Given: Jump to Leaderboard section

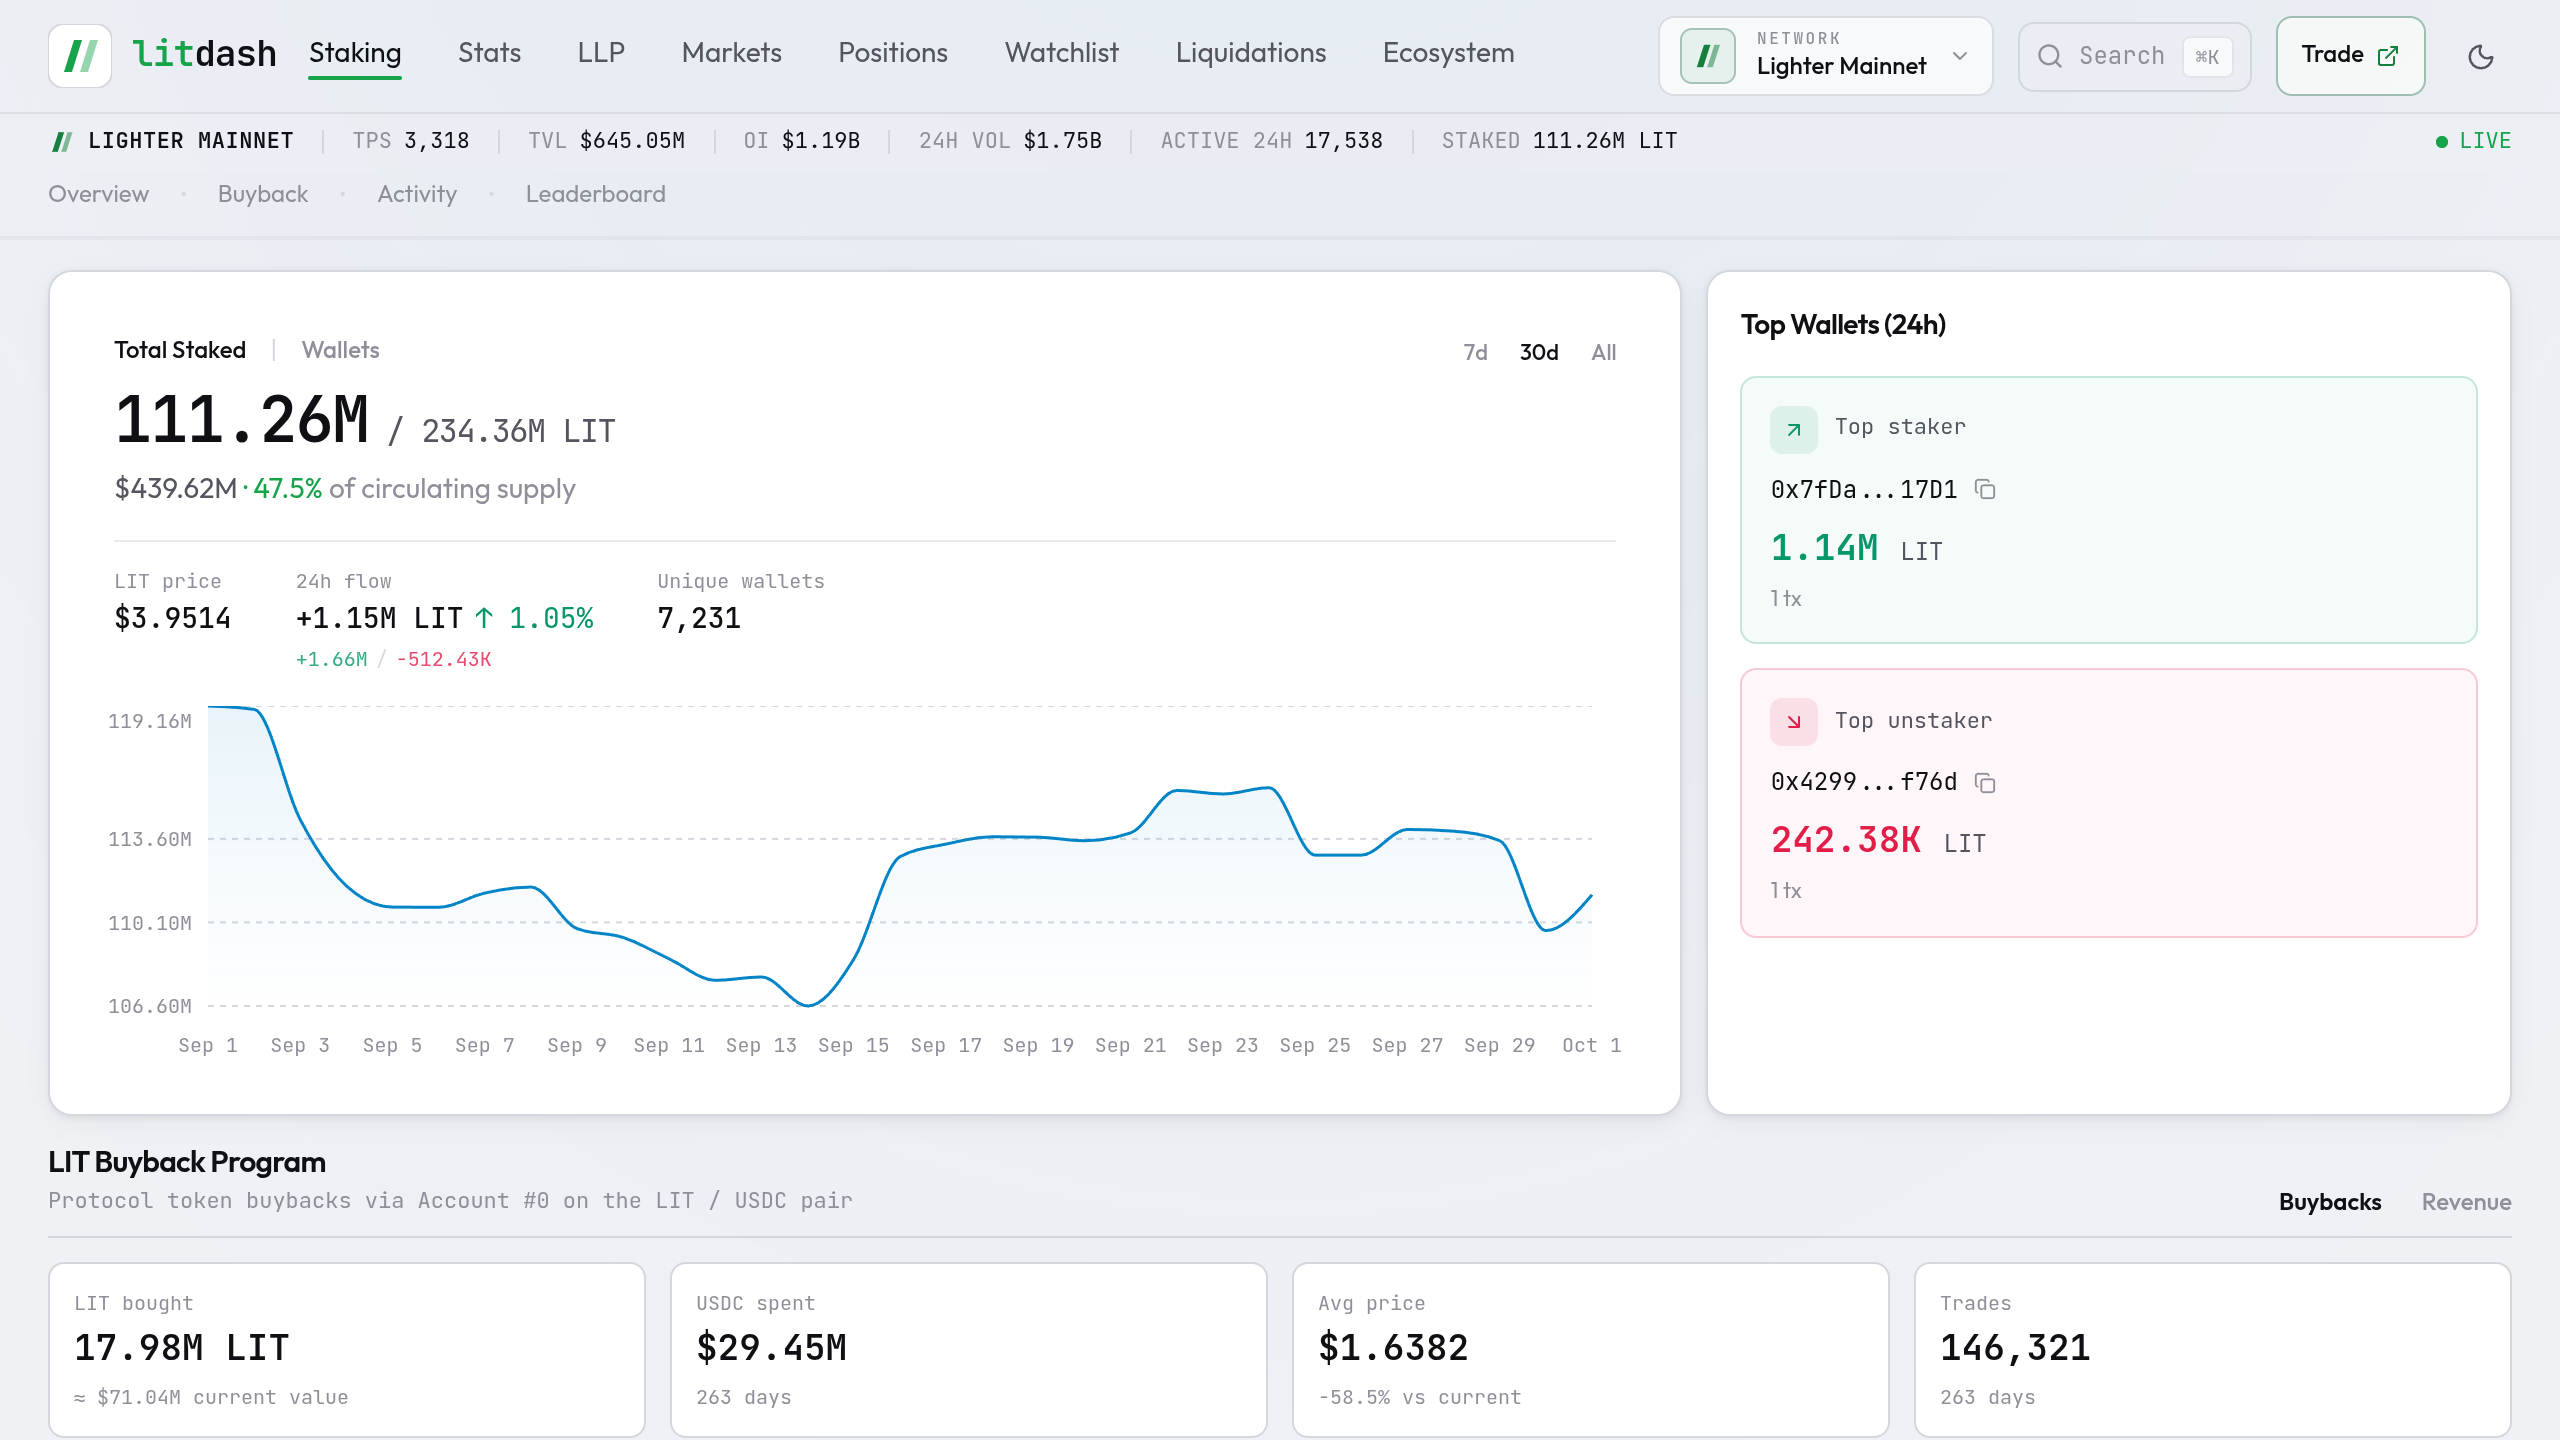Looking at the screenshot, I should 596,194.
